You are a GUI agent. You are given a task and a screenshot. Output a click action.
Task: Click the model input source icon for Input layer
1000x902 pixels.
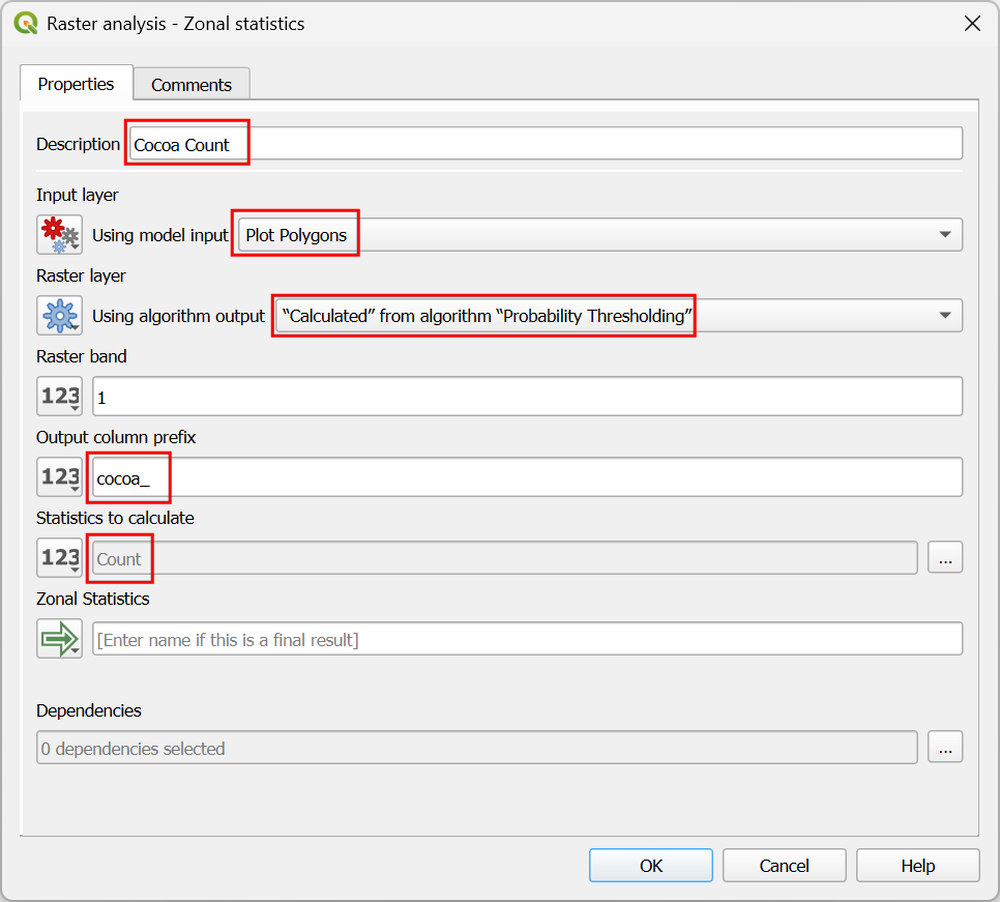[x=59, y=235]
